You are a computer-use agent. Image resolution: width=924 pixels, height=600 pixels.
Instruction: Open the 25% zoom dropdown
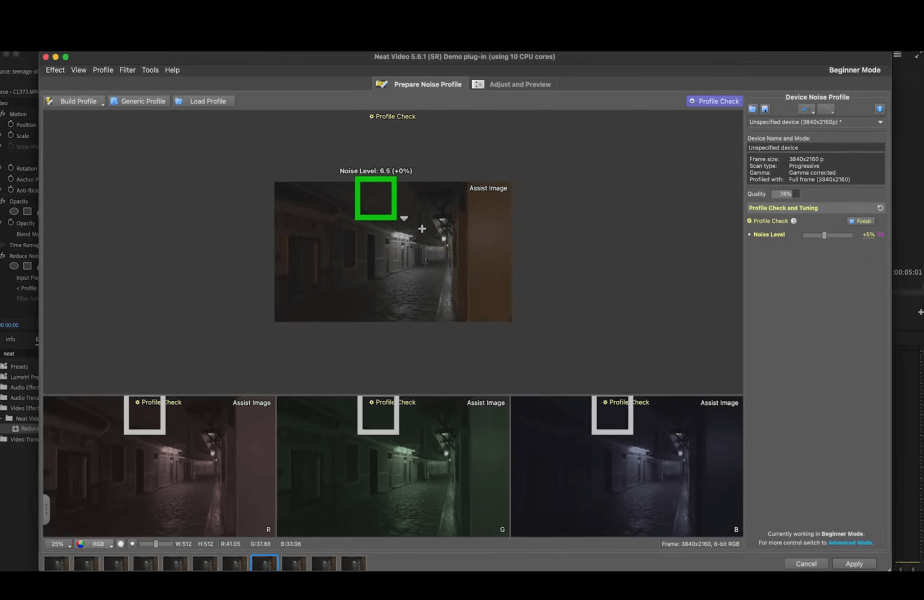point(59,544)
